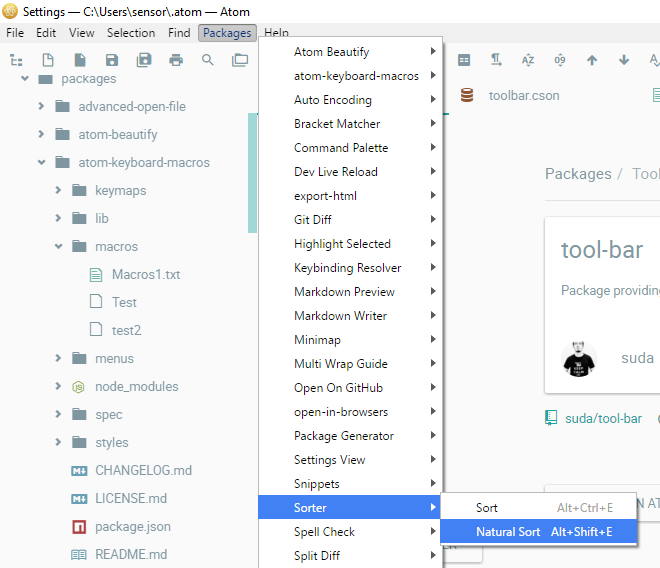
Task: Click the Packages breadcrumb link
Action: (578, 174)
